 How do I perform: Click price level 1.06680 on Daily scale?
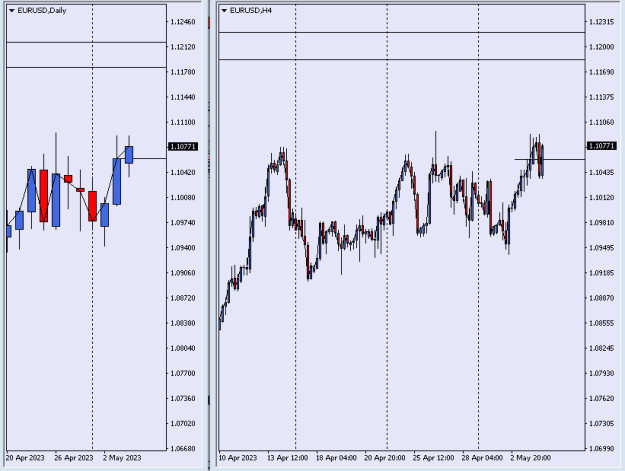point(183,449)
